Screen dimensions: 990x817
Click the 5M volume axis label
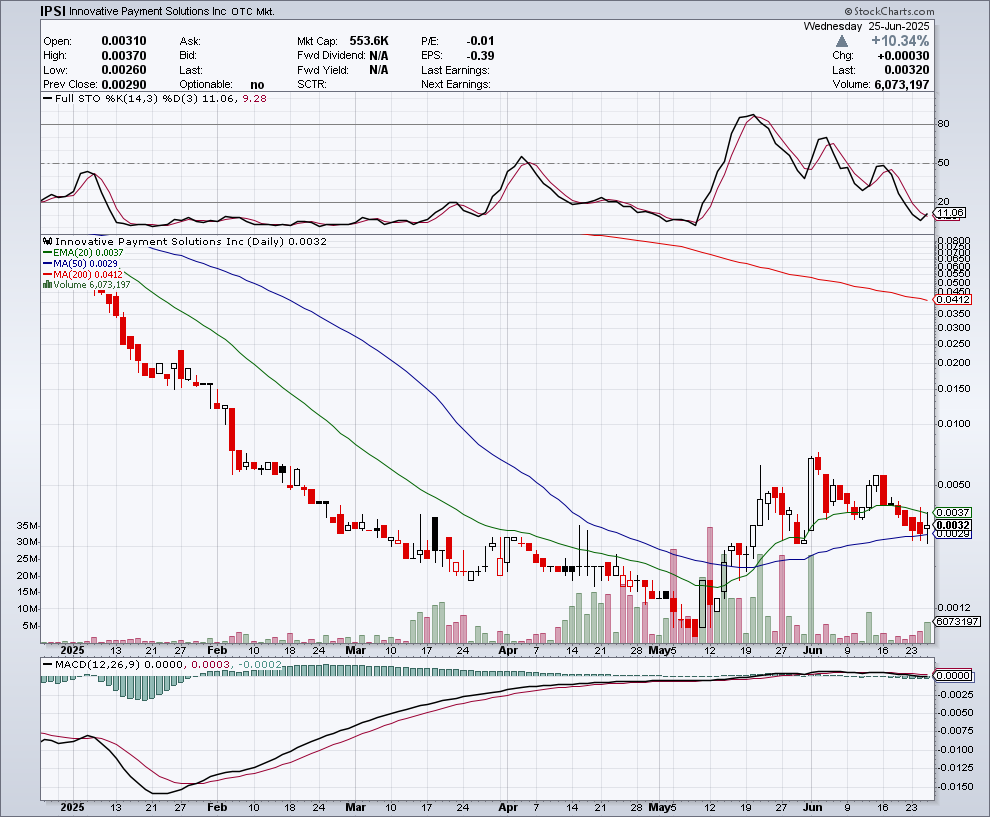pyautogui.click(x=30, y=626)
